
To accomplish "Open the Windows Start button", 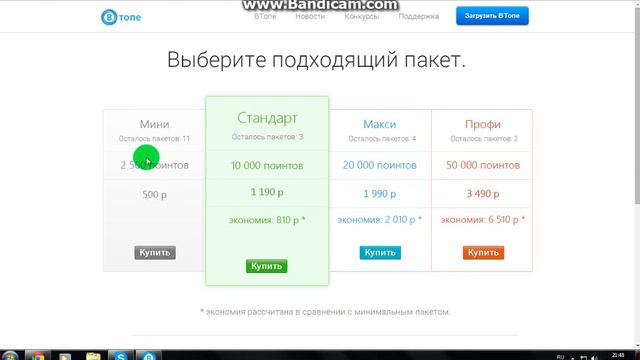I will pos(10,356).
